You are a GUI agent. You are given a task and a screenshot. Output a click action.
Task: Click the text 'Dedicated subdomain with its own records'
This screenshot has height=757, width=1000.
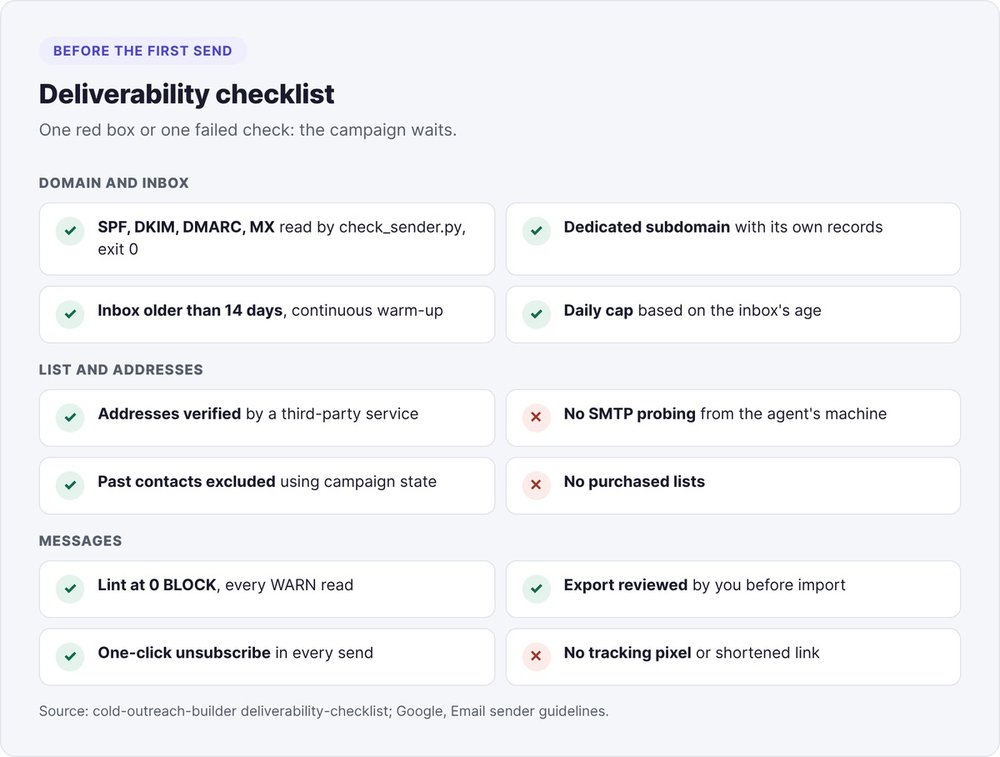(723, 227)
